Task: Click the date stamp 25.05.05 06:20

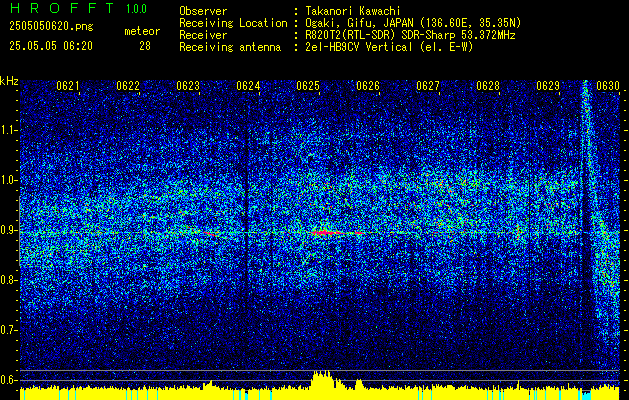Action: (x=51, y=46)
